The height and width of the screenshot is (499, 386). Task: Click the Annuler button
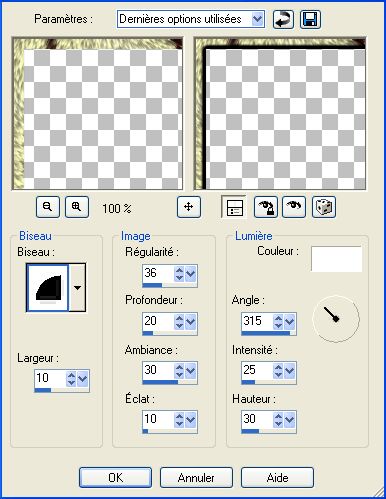(x=196, y=478)
